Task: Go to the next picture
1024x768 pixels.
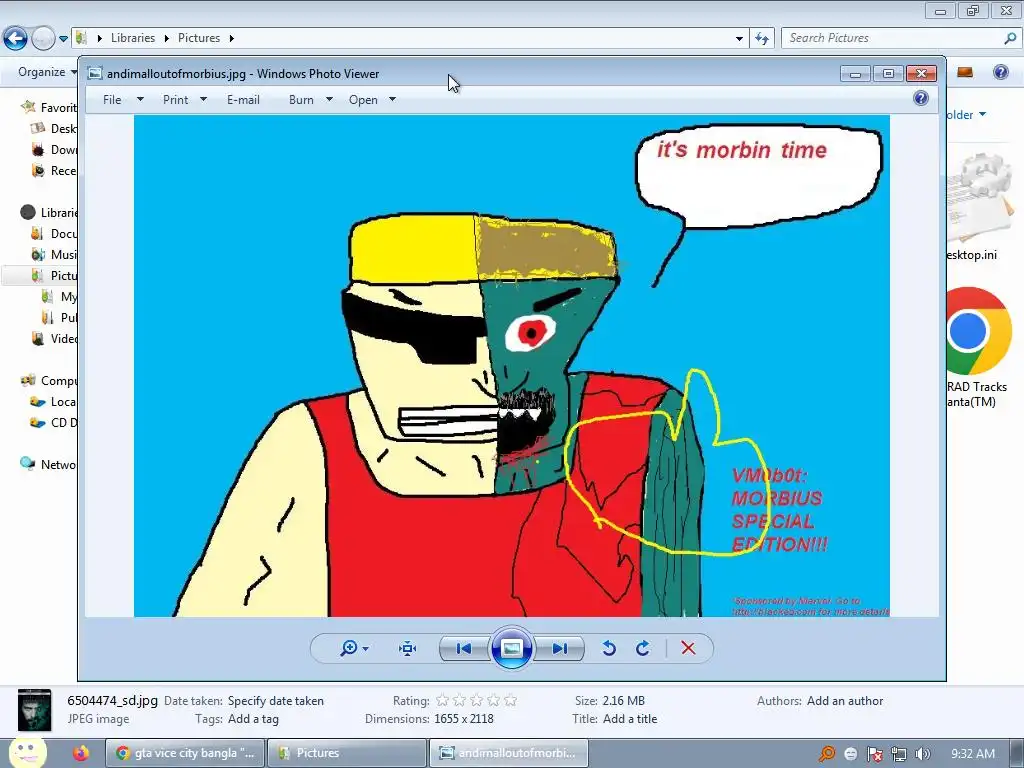Action: coord(559,648)
